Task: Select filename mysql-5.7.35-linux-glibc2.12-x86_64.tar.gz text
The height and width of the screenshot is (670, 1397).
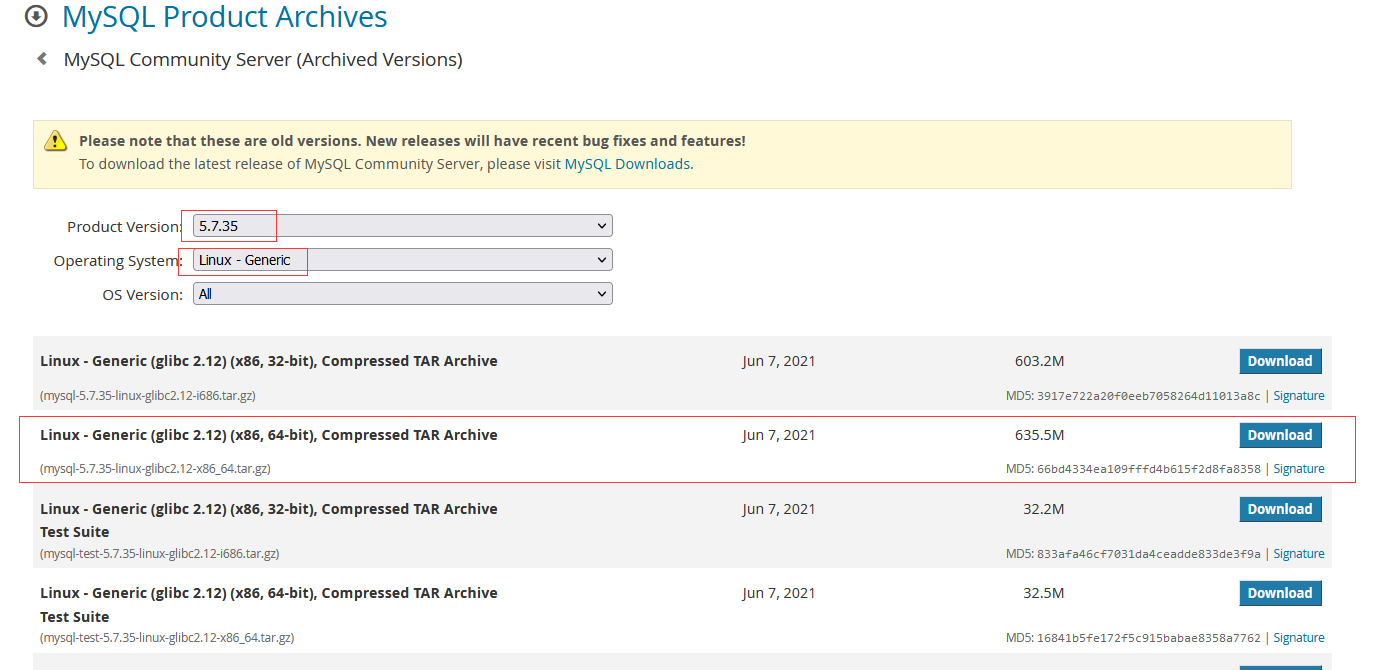Action: [155, 469]
